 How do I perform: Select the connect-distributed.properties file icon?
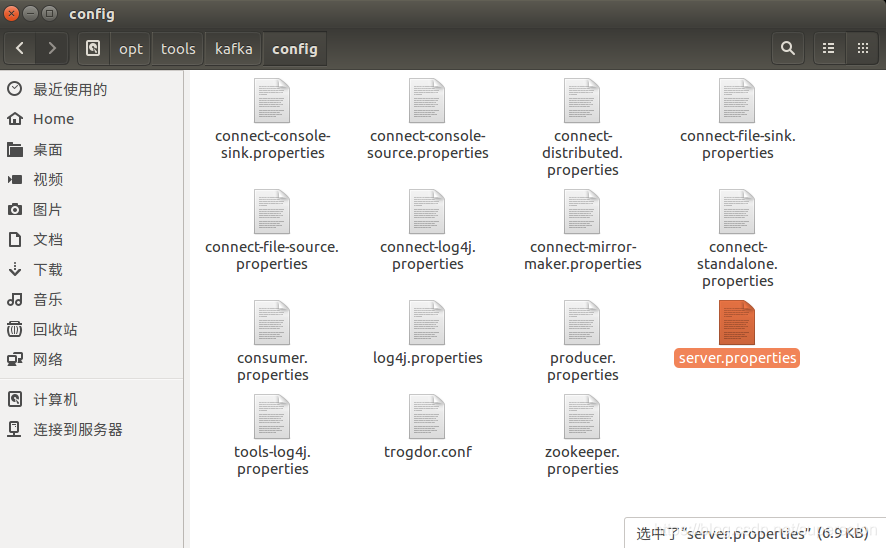[x=582, y=101]
